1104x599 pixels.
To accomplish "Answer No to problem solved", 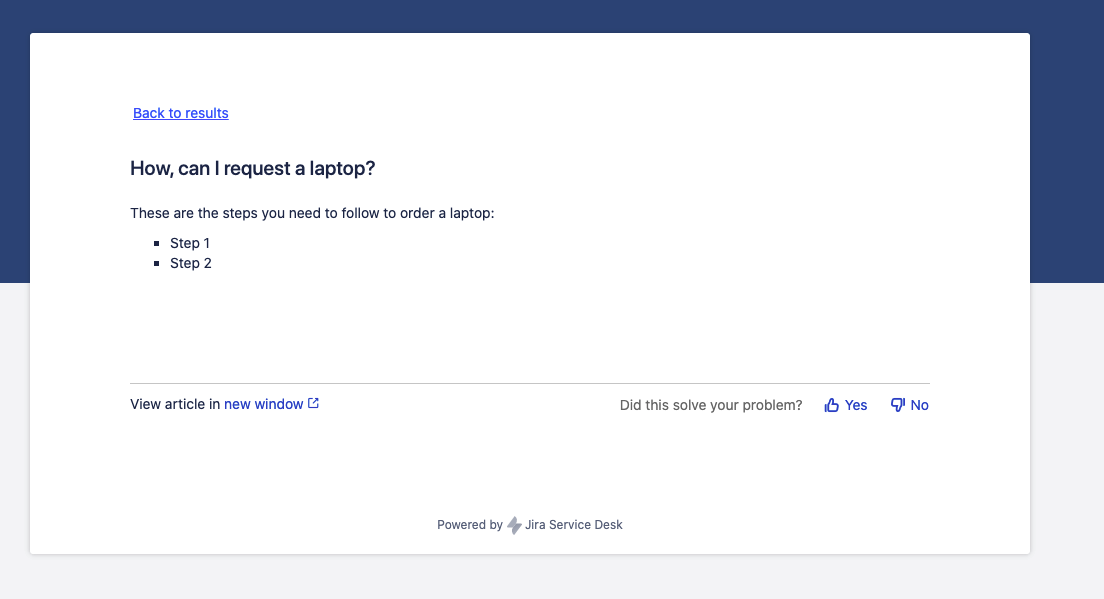I will pyautogui.click(x=909, y=405).
